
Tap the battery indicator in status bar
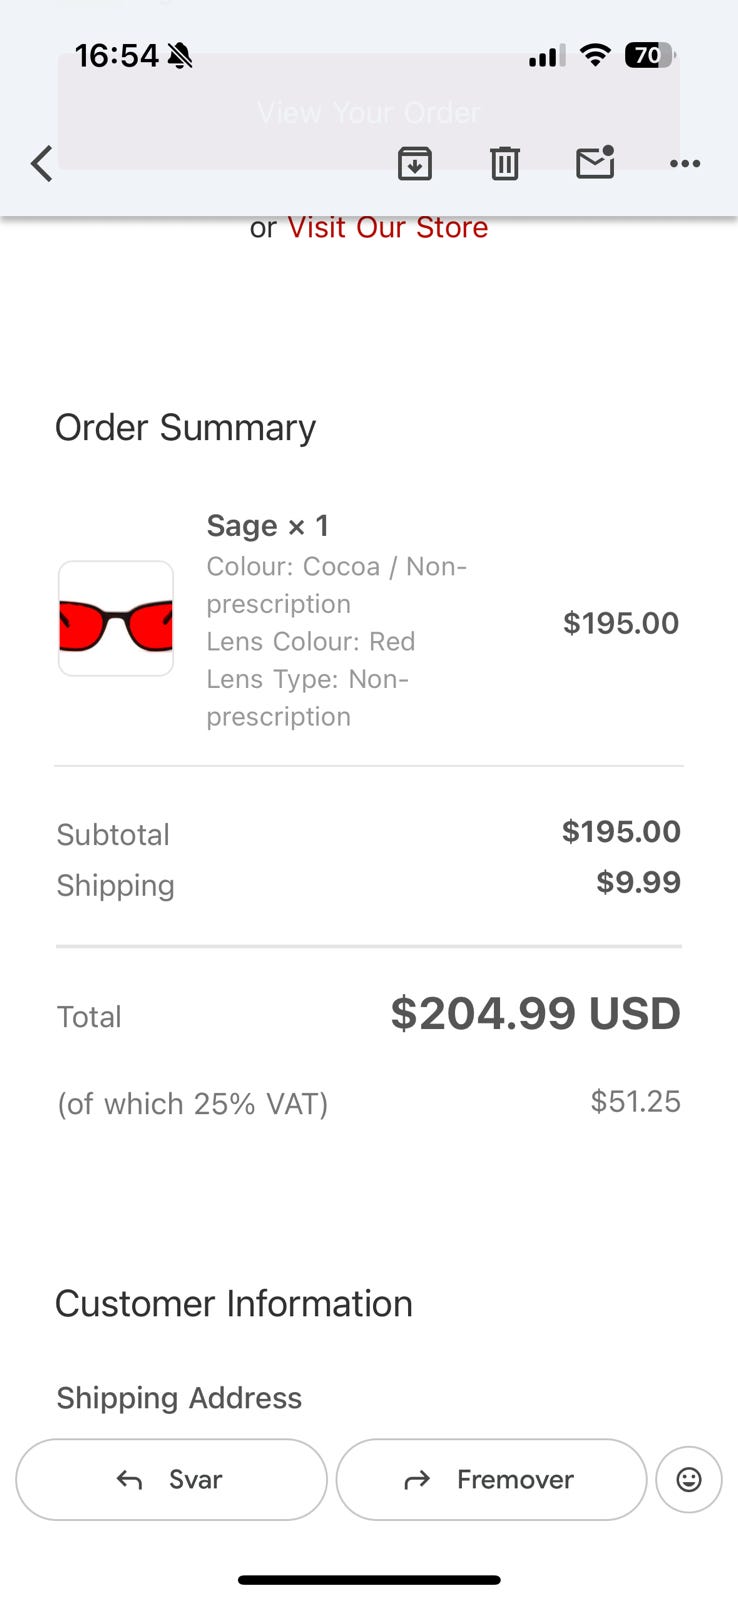(649, 56)
